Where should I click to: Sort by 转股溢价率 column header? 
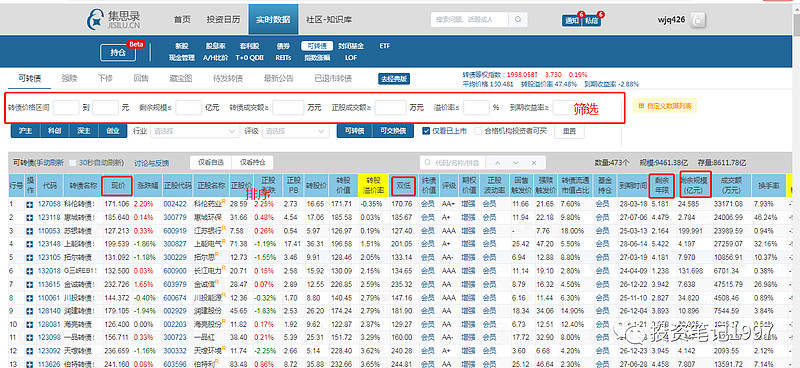[374, 186]
